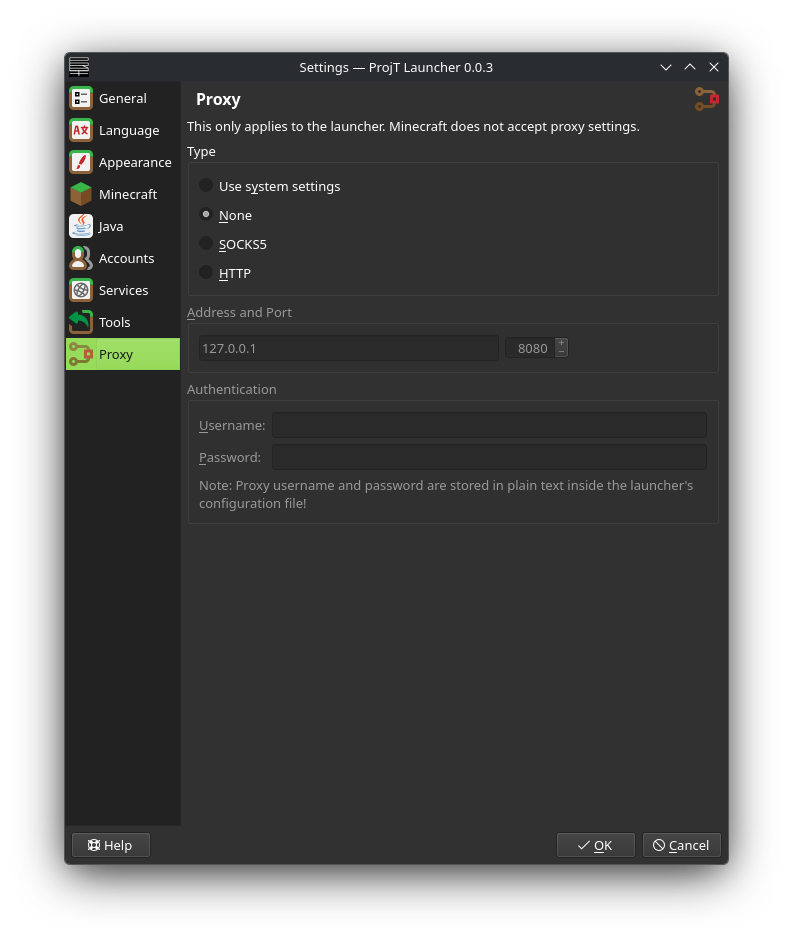Discard changes with Cancel button
Viewport: 793px width, 941px height.
point(681,845)
